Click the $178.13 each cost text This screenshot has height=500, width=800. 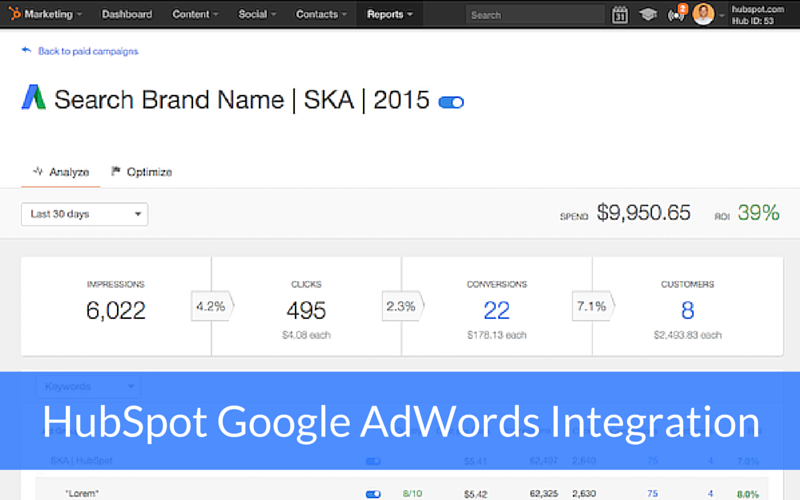click(496, 335)
